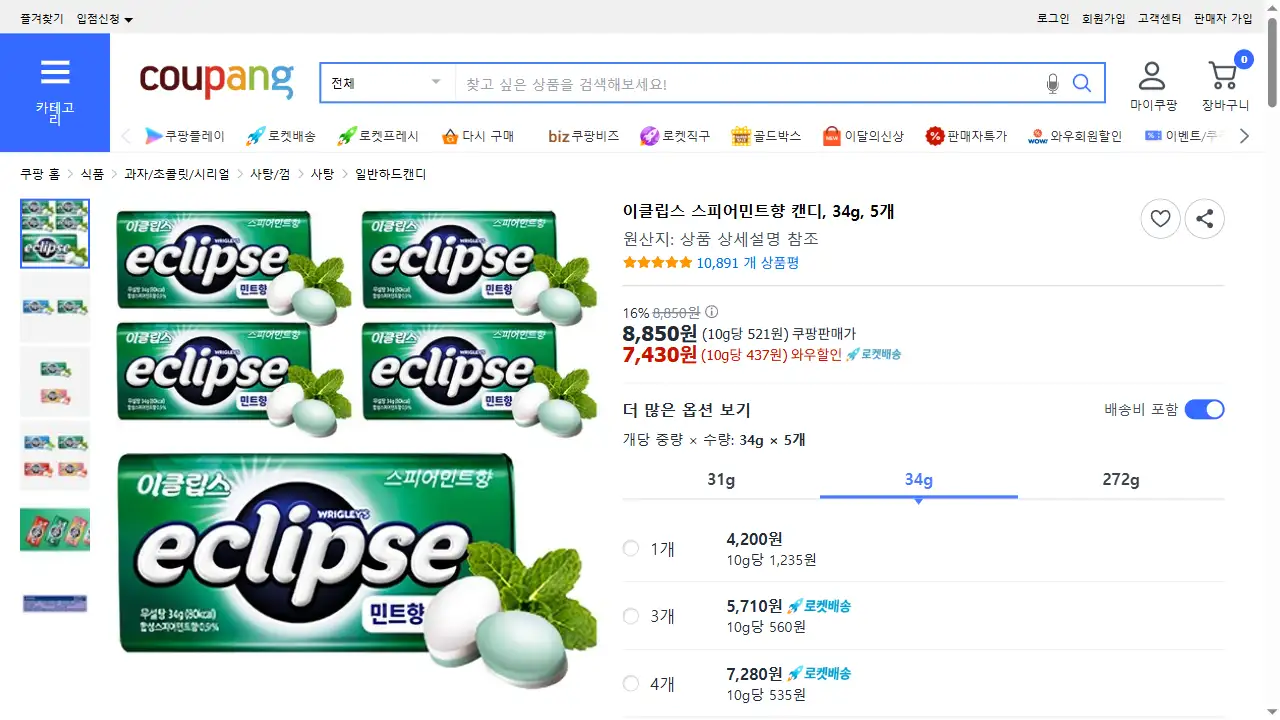Open 로켓프레시 shortcut
Image resolution: width=1280 pixels, height=720 pixels.
click(378, 136)
